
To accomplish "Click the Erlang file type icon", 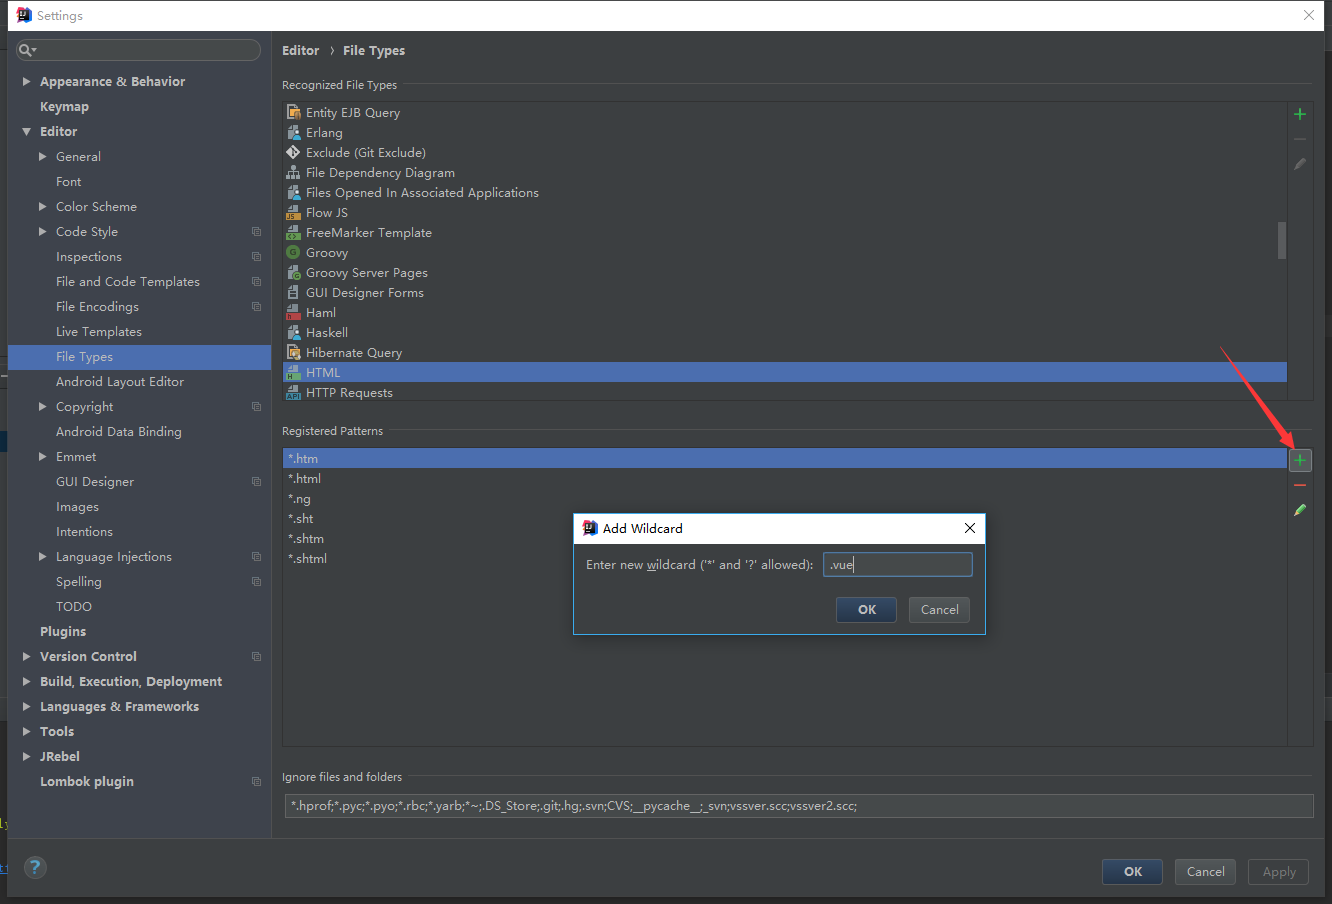I will [x=293, y=132].
